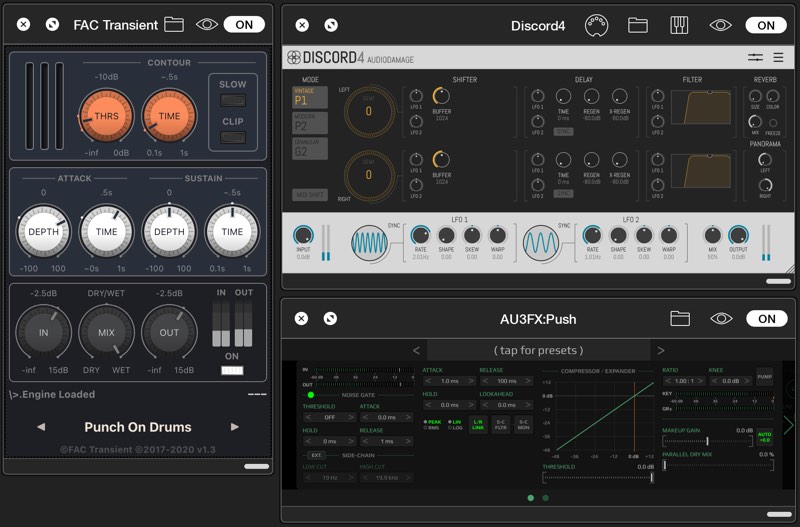Image resolution: width=800 pixels, height=527 pixels.
Task: Toggle the noise gate green indicator
Action: 311,395
